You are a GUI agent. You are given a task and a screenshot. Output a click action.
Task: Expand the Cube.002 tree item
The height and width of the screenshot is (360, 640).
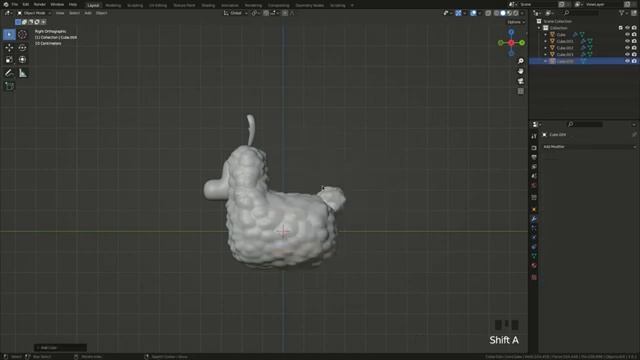coord(546,48)
